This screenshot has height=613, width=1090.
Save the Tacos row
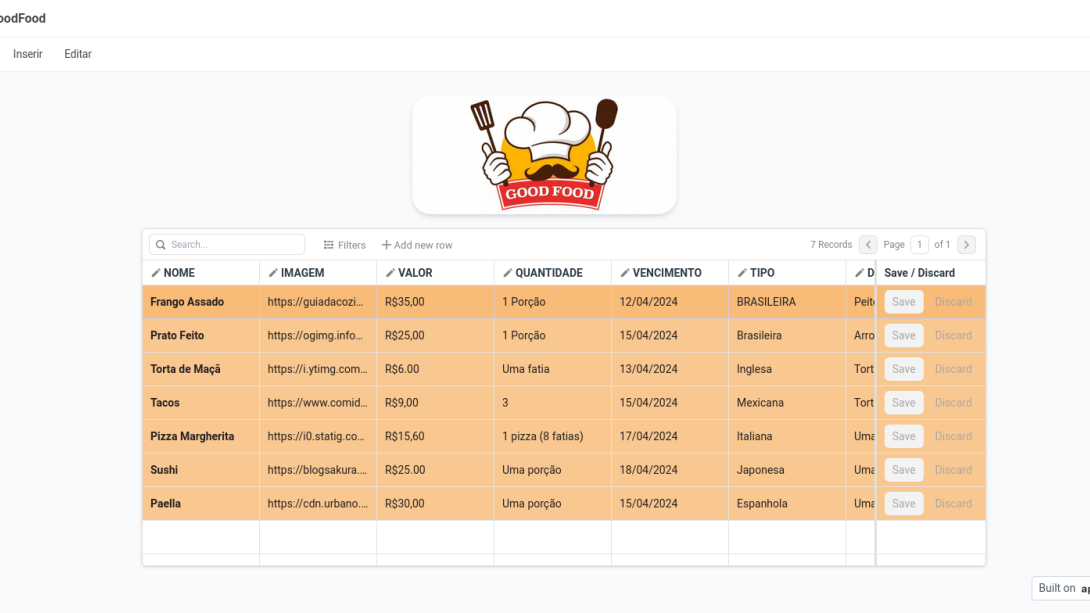pyautogui.click(x=904, y=402)
